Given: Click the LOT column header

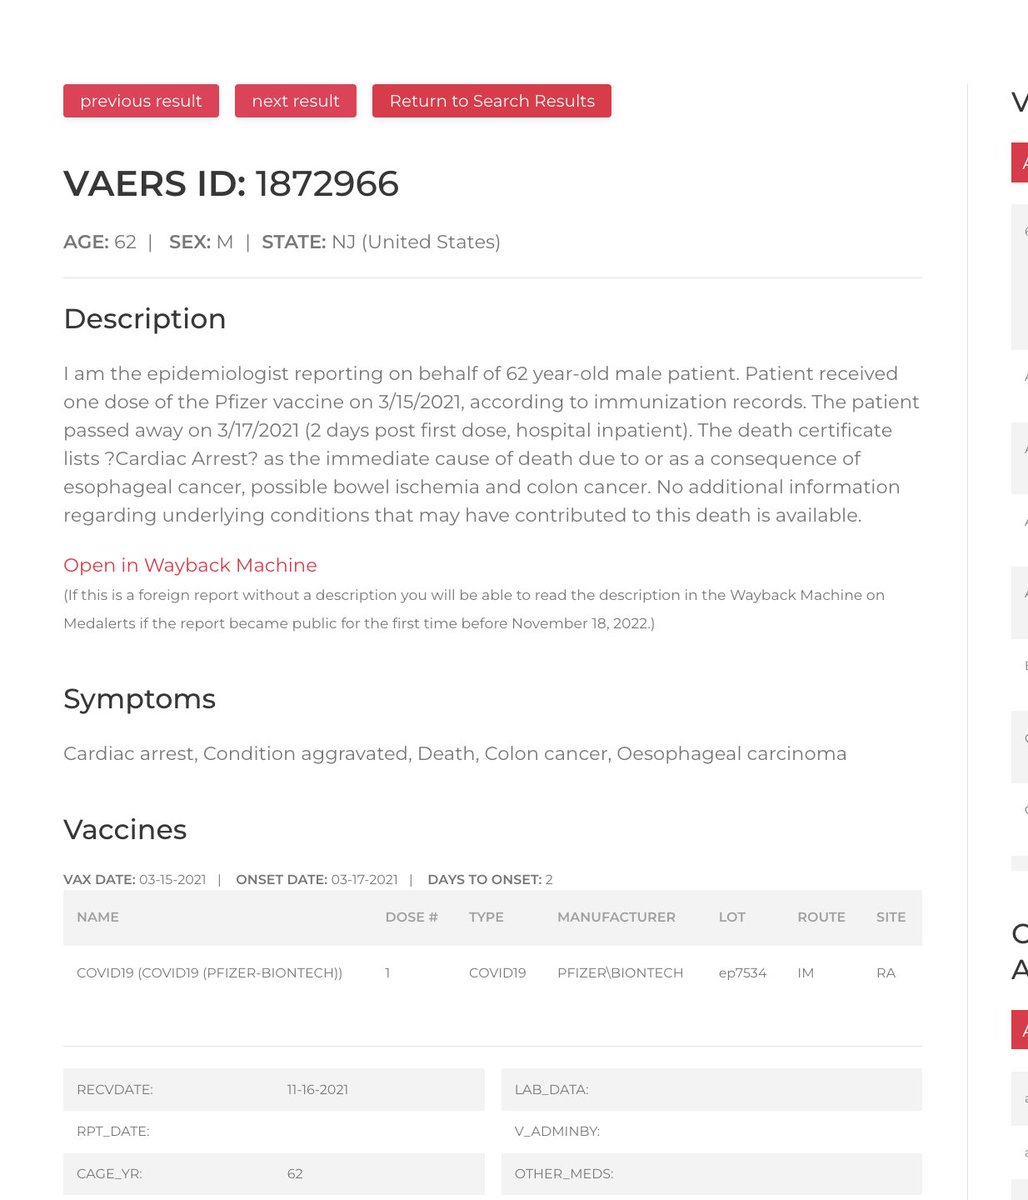Looking at the screenshot, I should click(x=731, y=917).
